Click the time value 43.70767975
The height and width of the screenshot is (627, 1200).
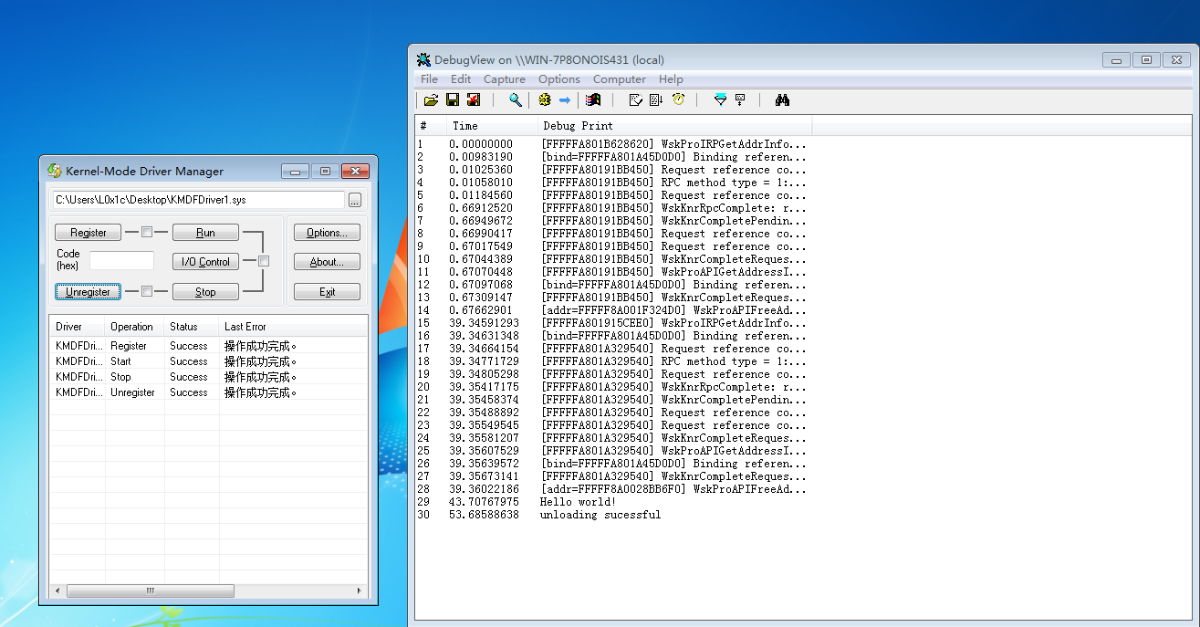(484, 502)
